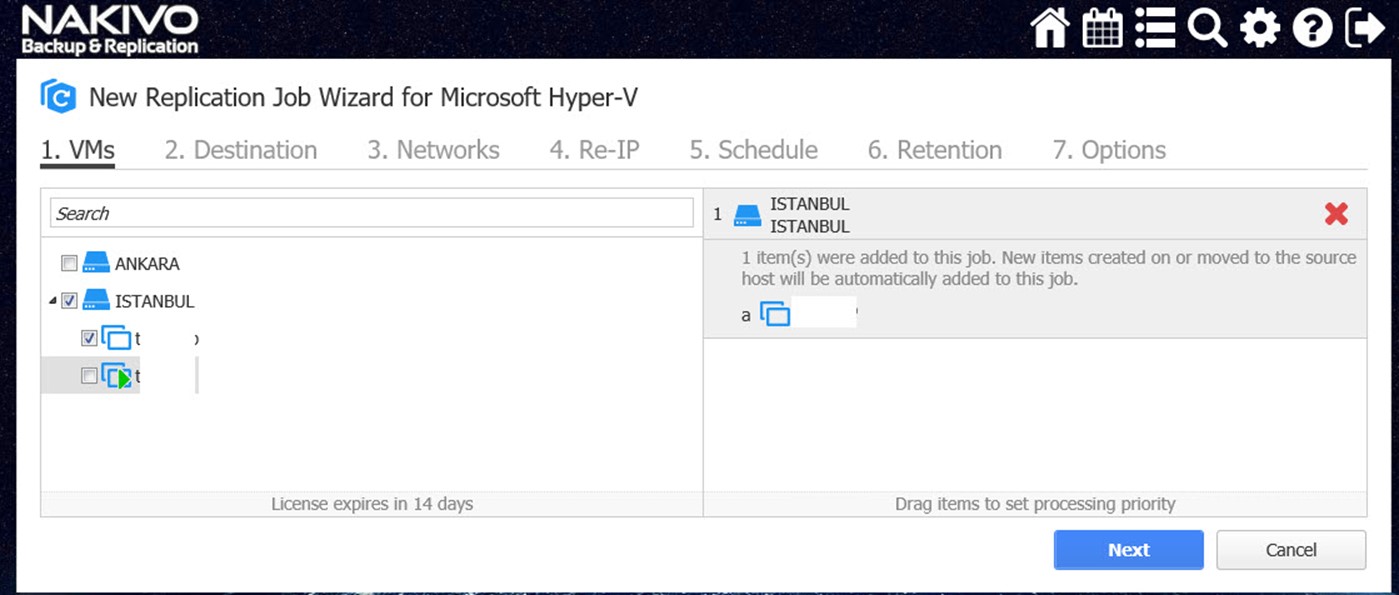This screenshot has height=595, width=1399.
Task: Click the ANKARA host icon in the tree
Action: [x=96, y=264]
